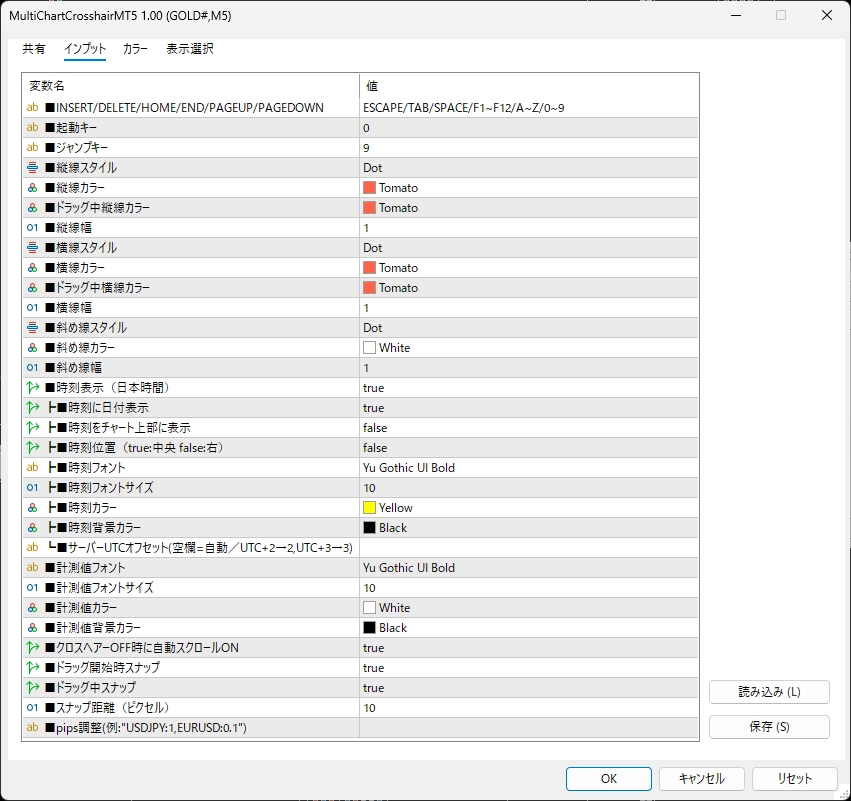
Task: Open the 横線スタイル Dot value dropdown
Action: (x=528, y=248)
